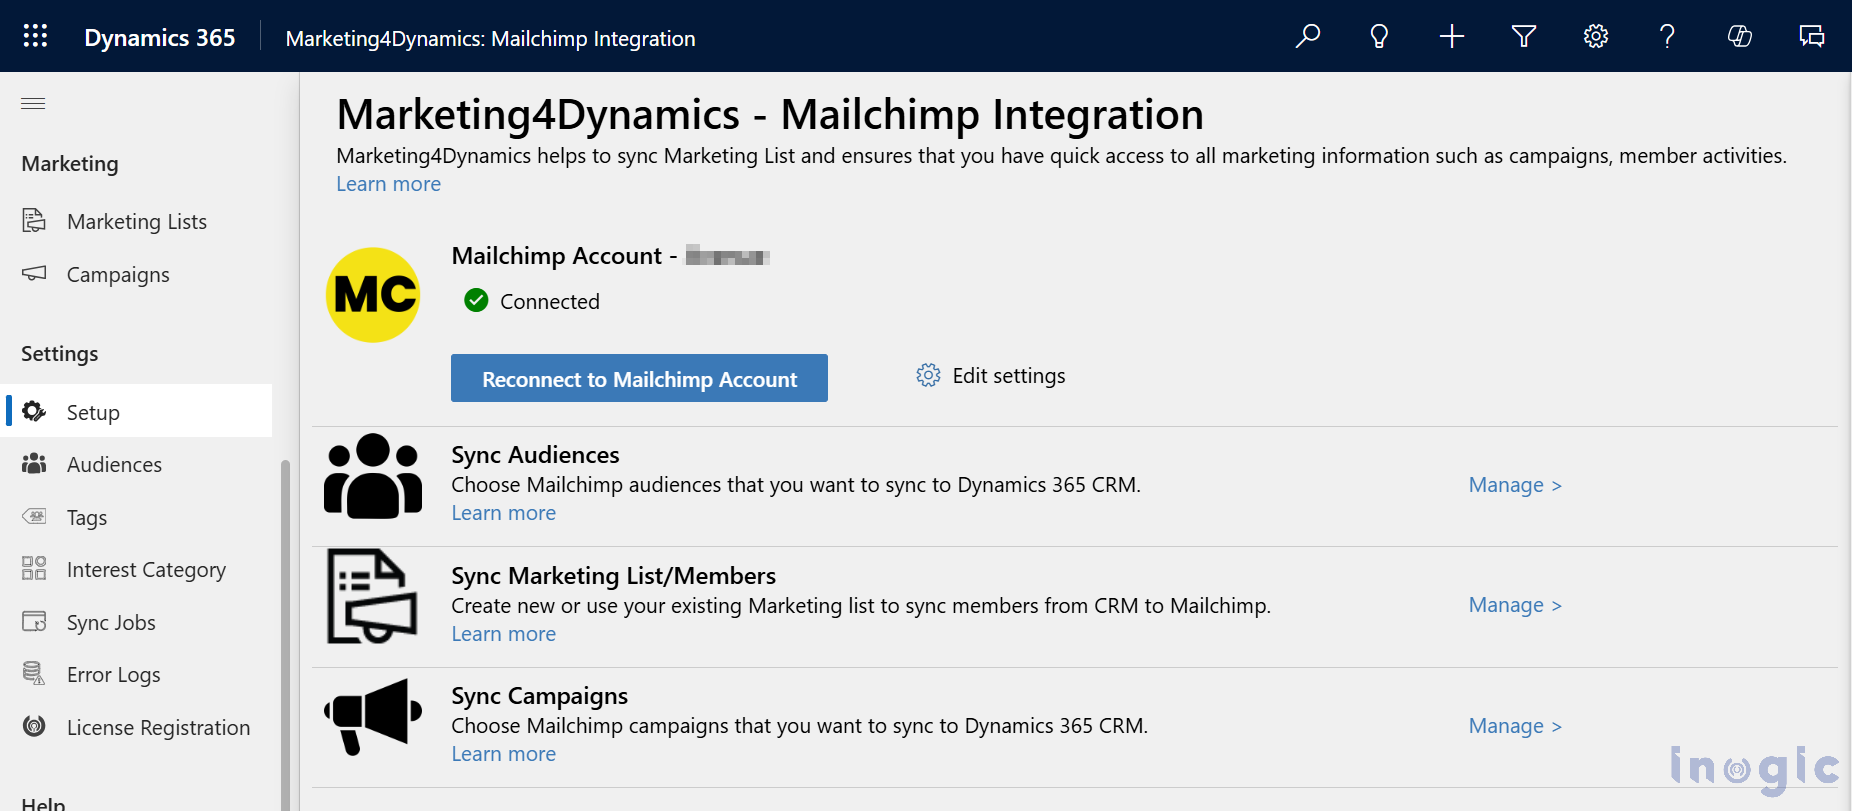This screenshot has width=1852, height=811.
Task: Open the chat panel icon
Action: pyautogui.click(x=1811, y=37)
